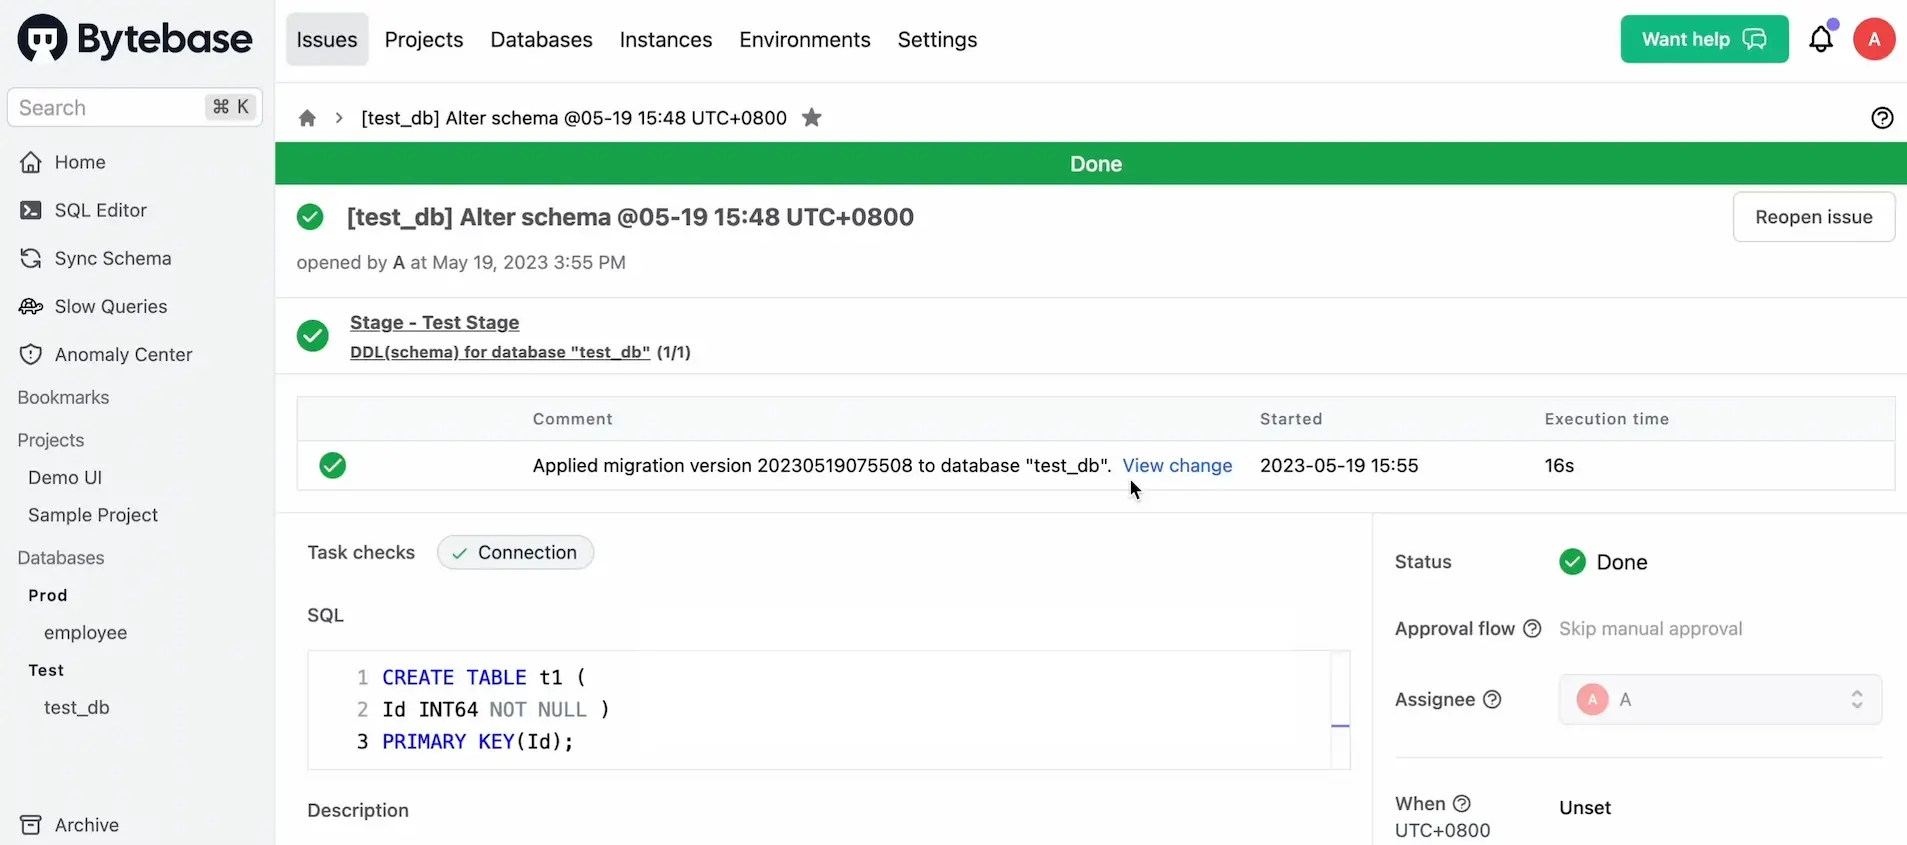Screen dimensions: 1907x845
Task: Open the Issues tab
Action: (327, 39)
